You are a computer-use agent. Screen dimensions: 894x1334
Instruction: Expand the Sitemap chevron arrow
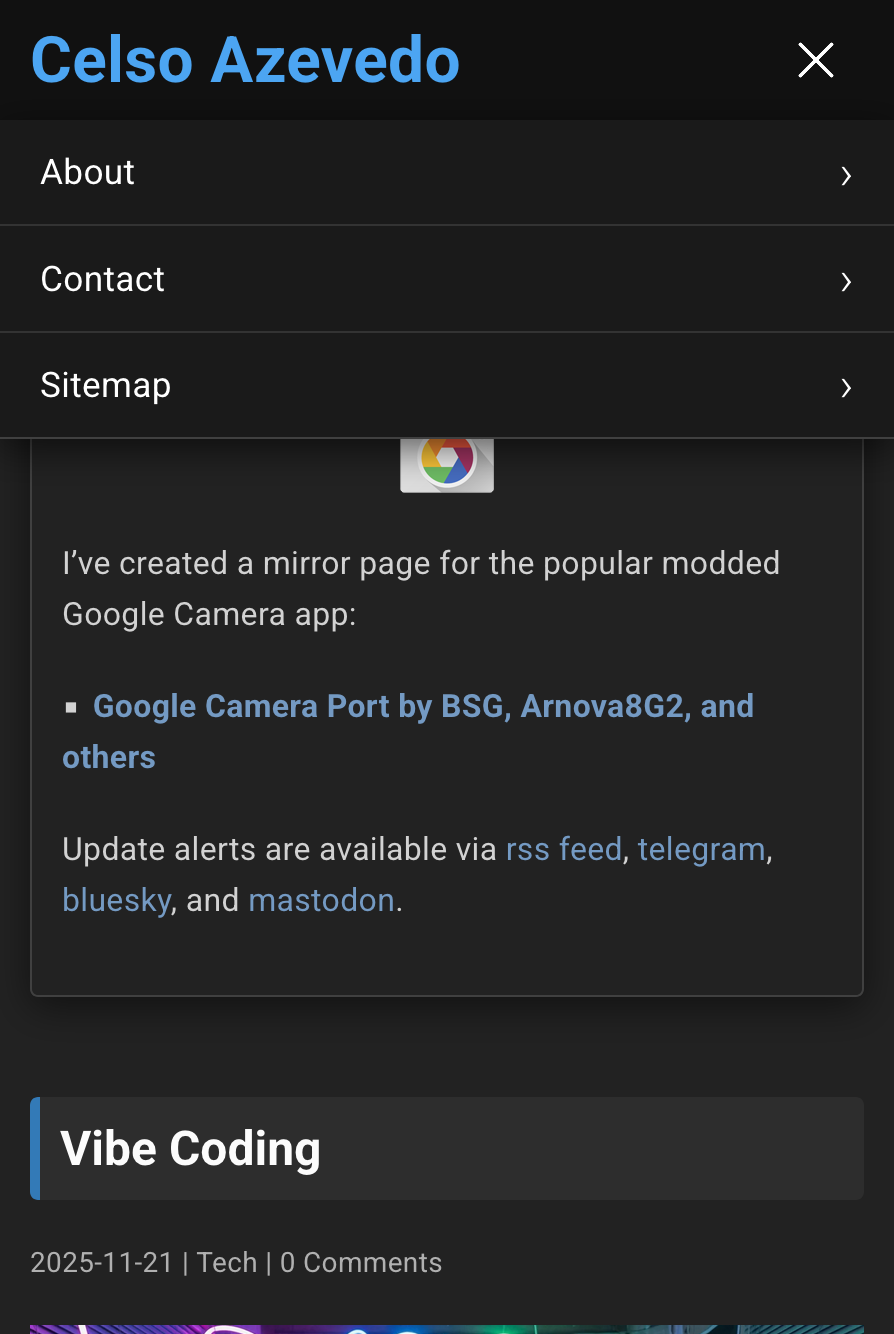click(846, 388)
